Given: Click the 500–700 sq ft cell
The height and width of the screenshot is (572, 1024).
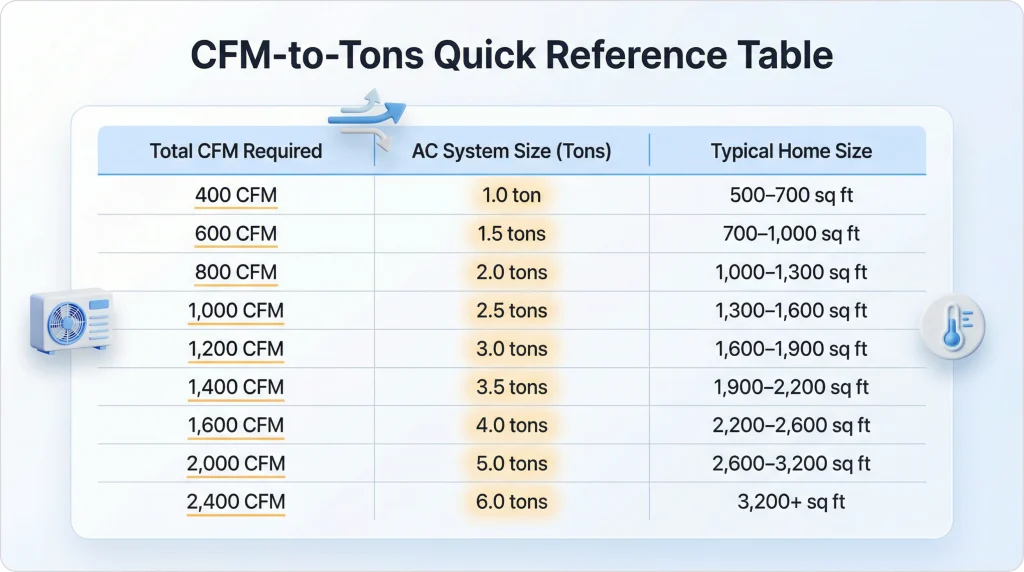Looking at the screenshot, I should 791,195.
